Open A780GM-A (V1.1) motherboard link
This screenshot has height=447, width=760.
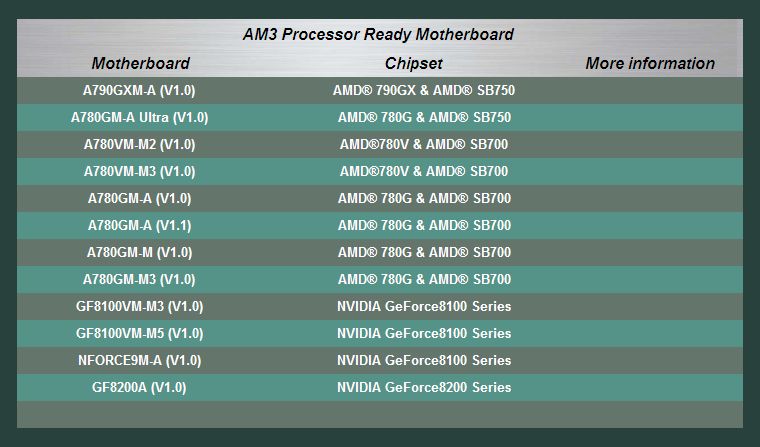pyautogui.click(x=139, y=226)
